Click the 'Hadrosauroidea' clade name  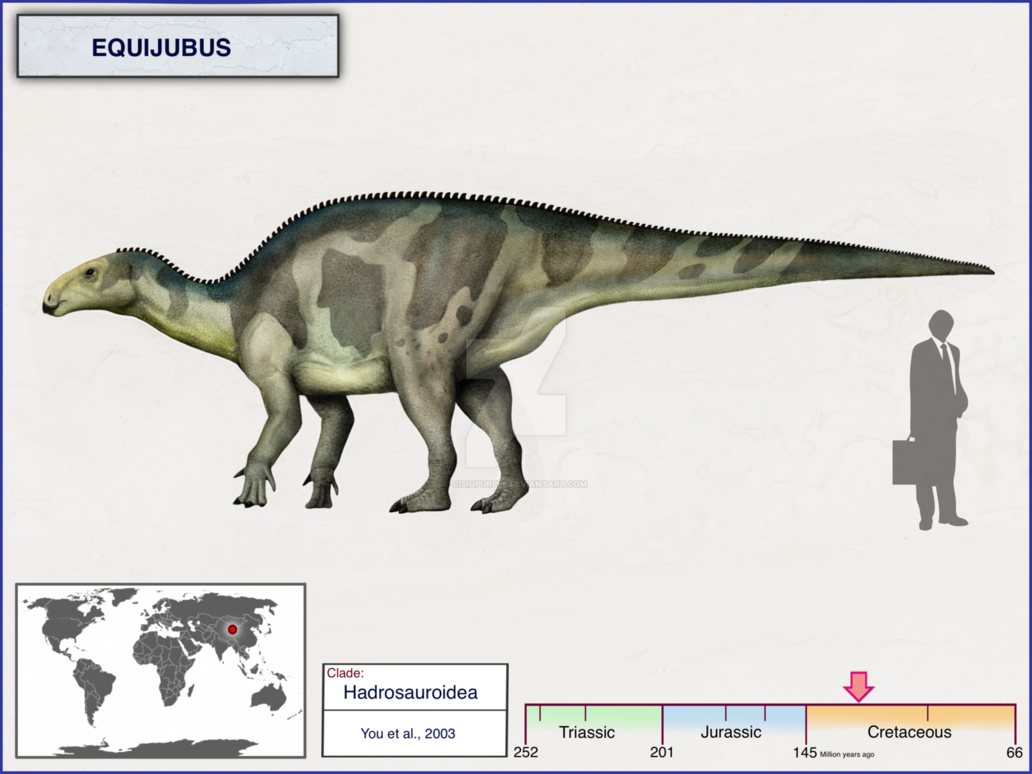pyautogui.click(x=411, y=692)
